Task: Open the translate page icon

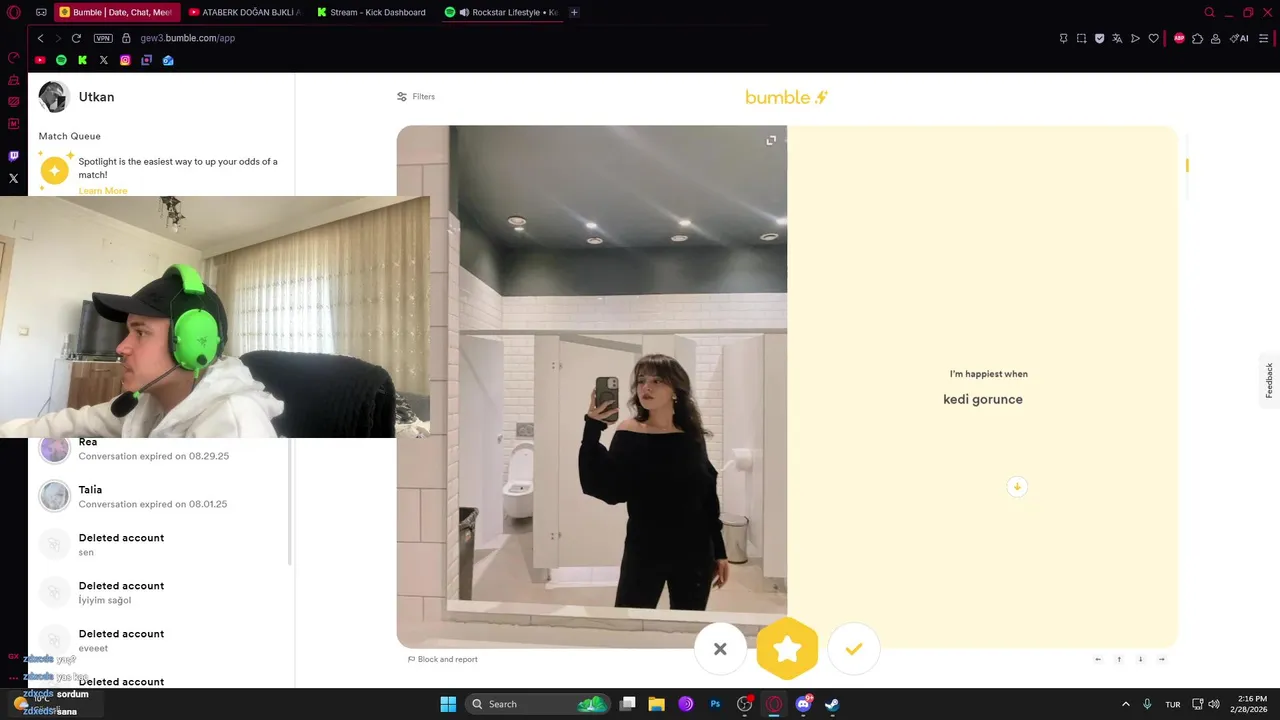Action: tap(1117, 38)
